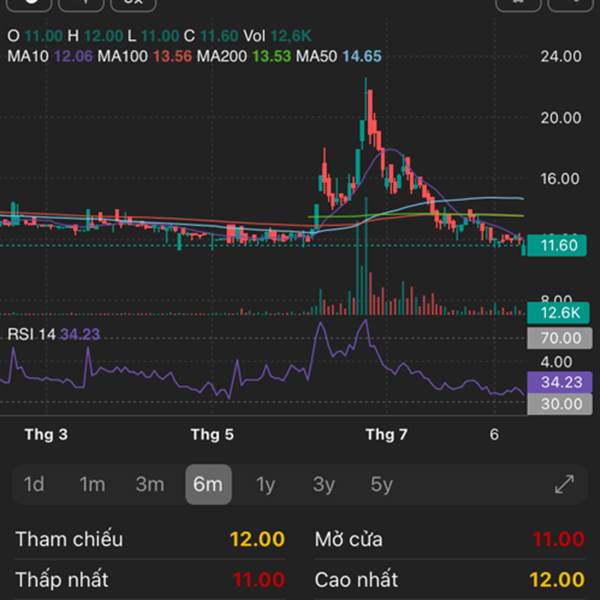Switch to the 3m time range

(150, 484)
